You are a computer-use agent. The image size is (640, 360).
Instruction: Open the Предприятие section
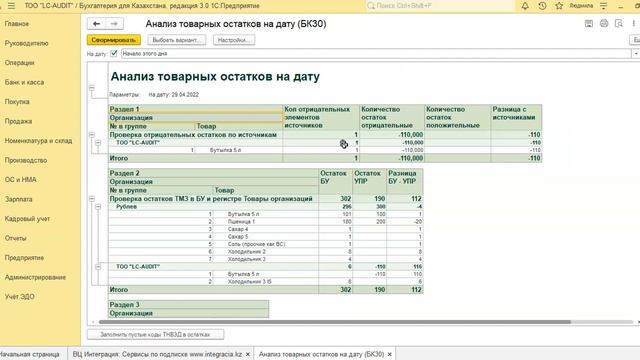(x=24, y=258)
